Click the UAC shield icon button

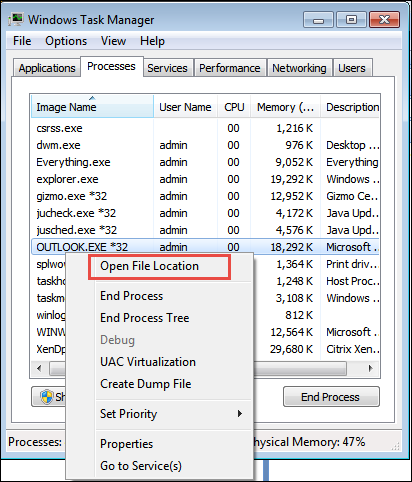click(x=49, y=397)
